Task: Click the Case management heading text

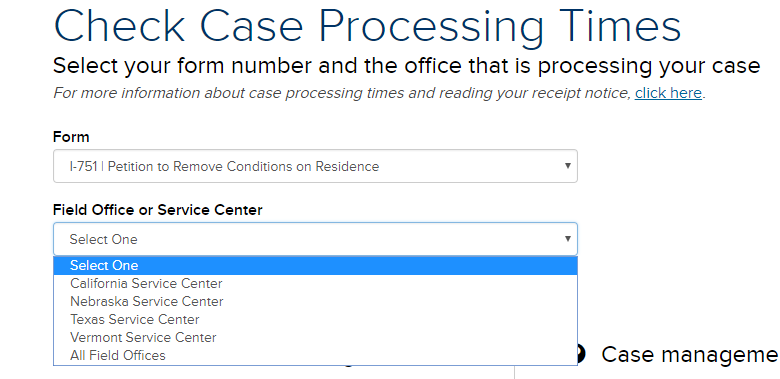Action: click(690, 355)
